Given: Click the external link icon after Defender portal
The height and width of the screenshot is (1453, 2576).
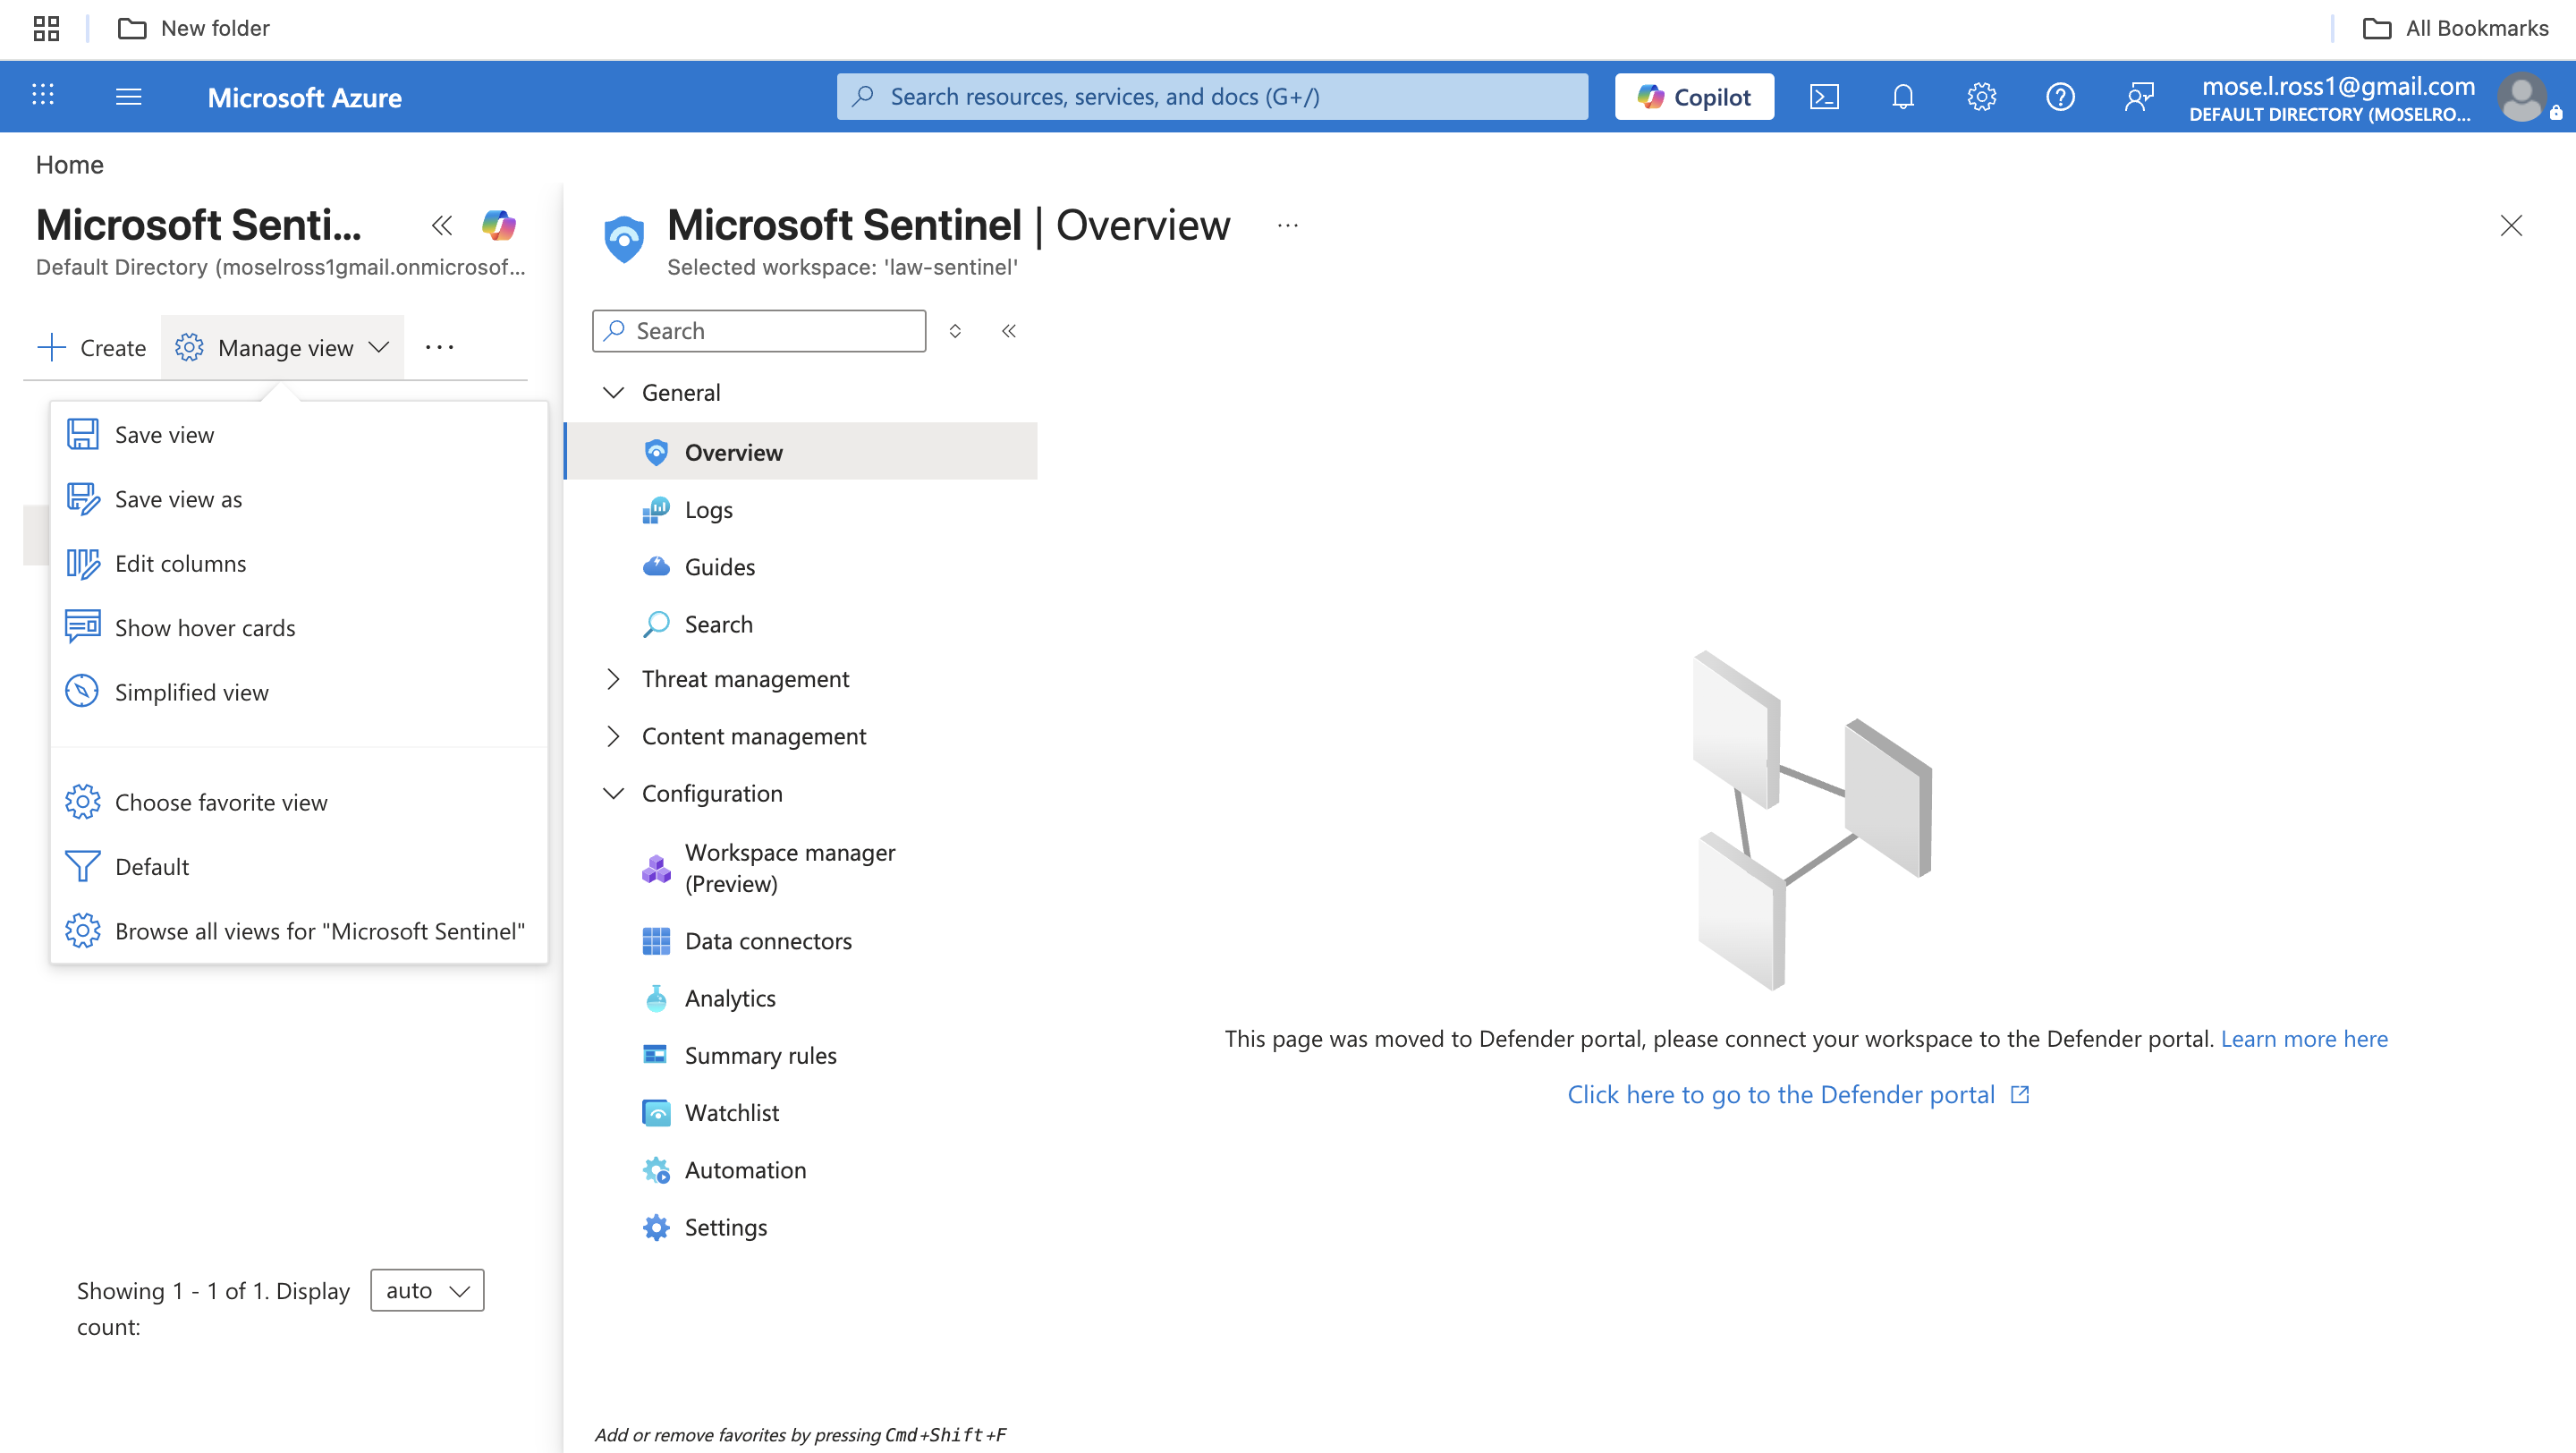Looking at the screenshot, I should pos(2020,1094).
